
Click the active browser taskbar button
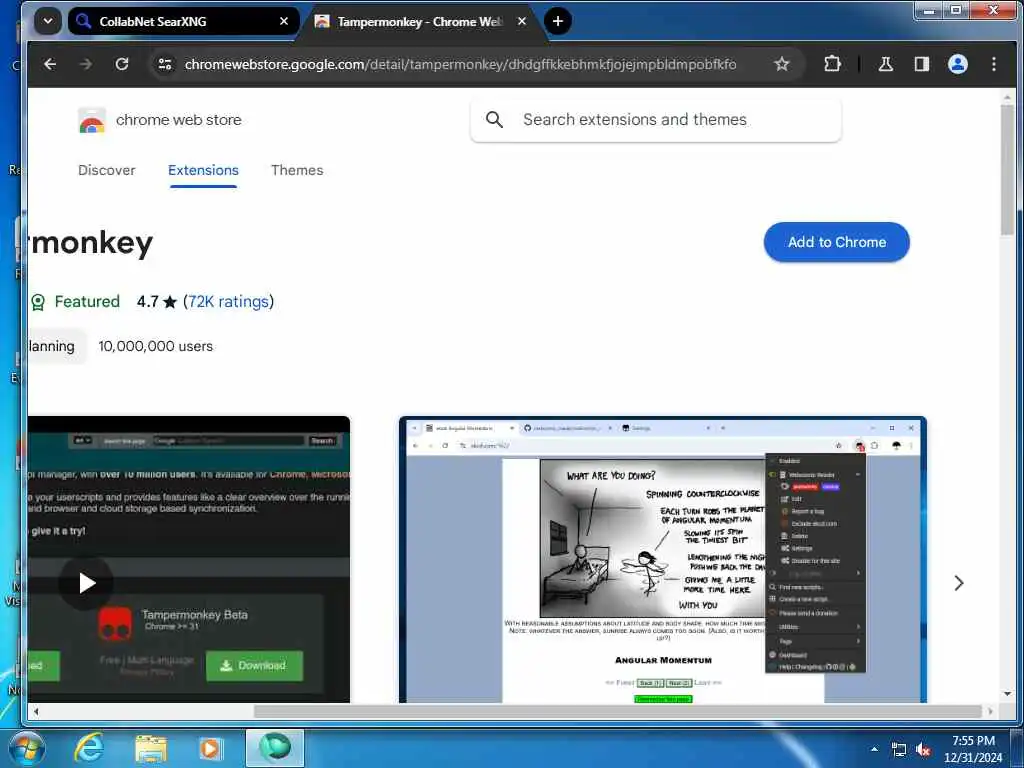[275, 748]
